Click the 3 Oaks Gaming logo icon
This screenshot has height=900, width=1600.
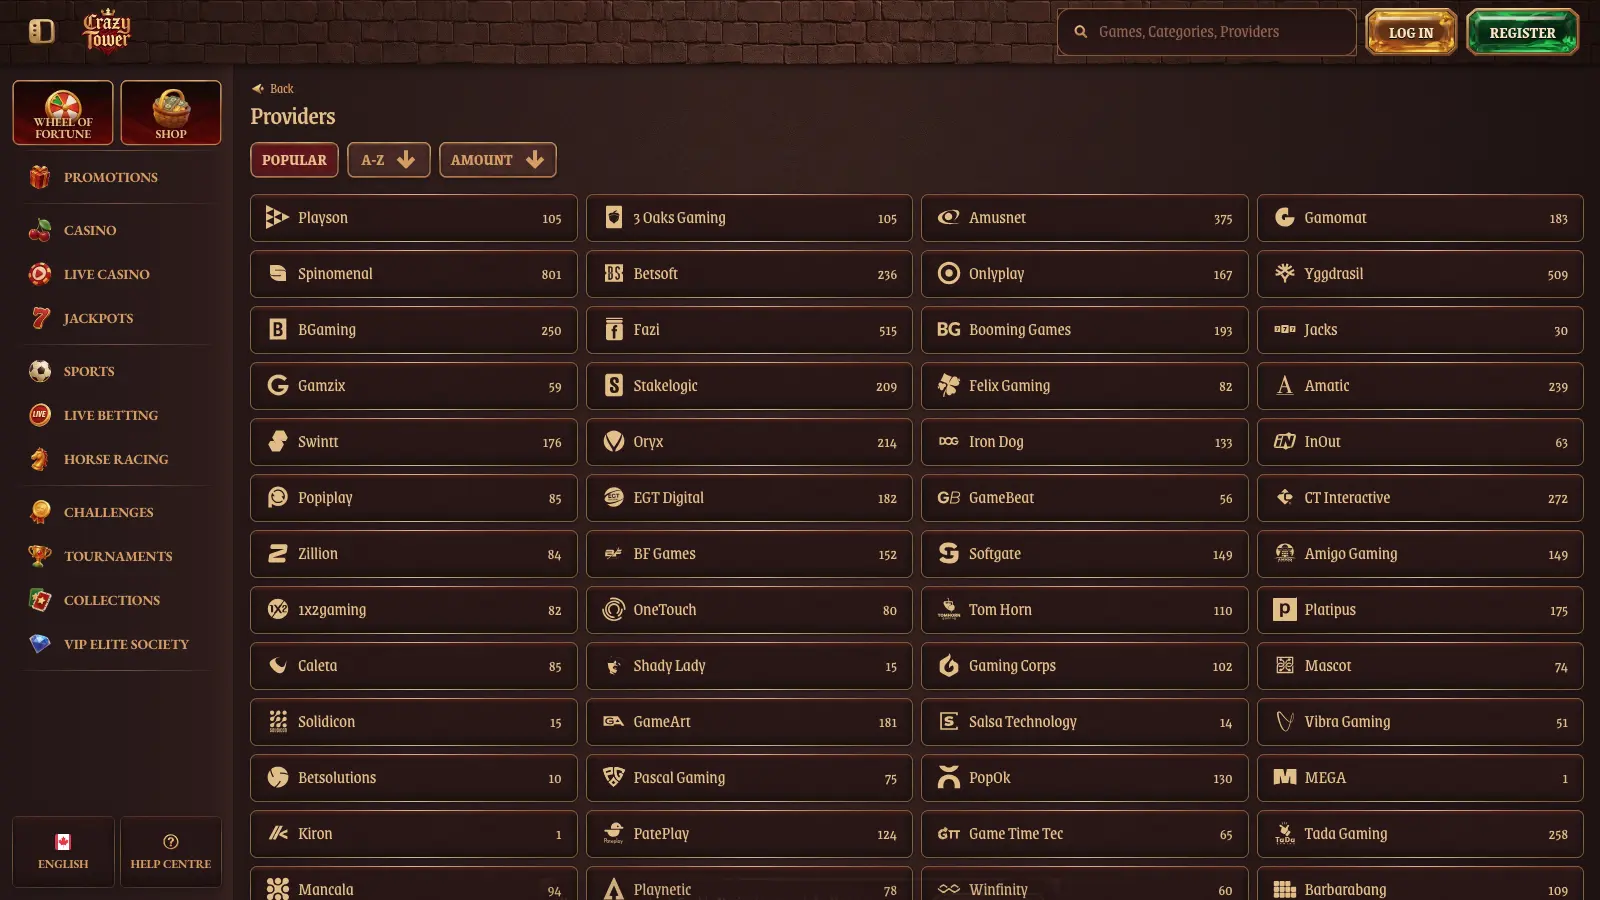(614, 218)
